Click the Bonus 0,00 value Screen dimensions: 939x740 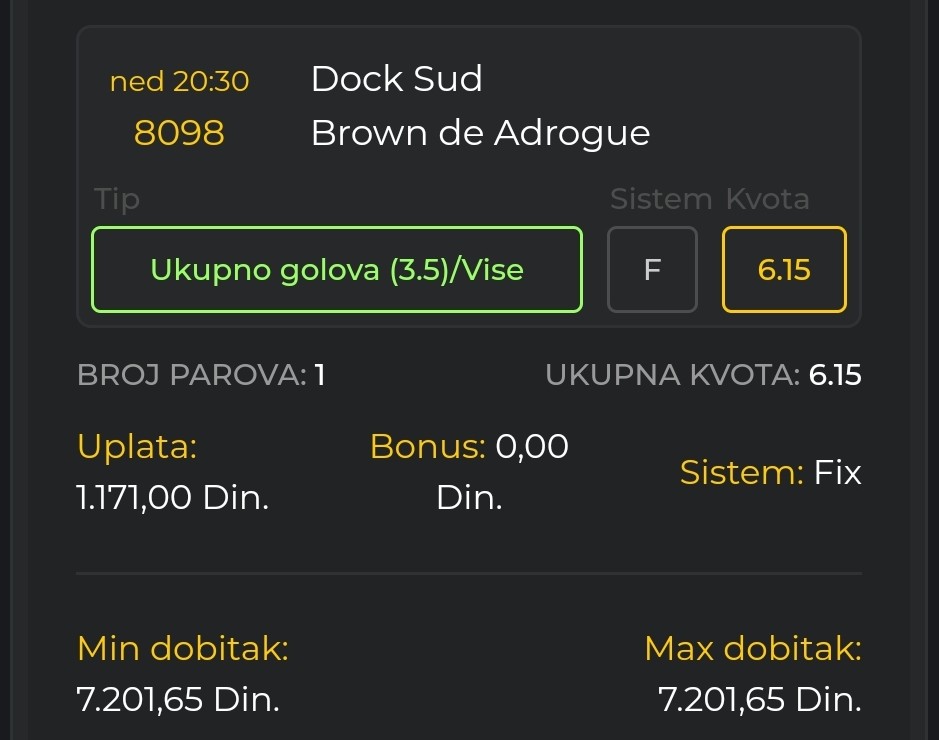(x=532, y=447)
